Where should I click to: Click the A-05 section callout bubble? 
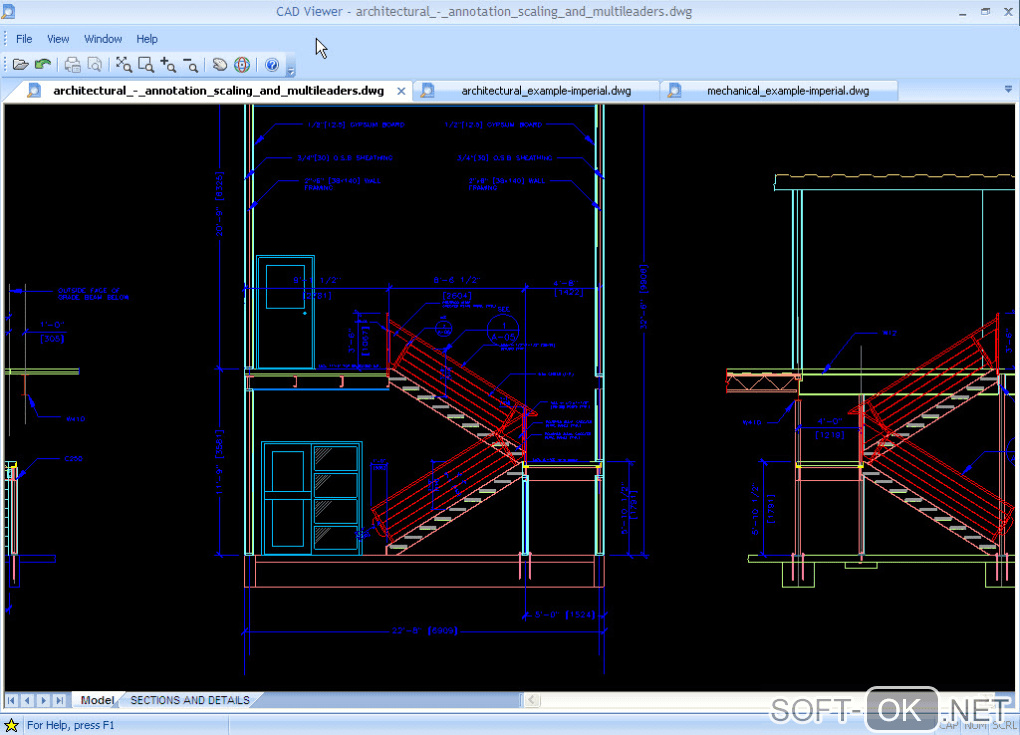pyautogui.click(x=503, y=330)
